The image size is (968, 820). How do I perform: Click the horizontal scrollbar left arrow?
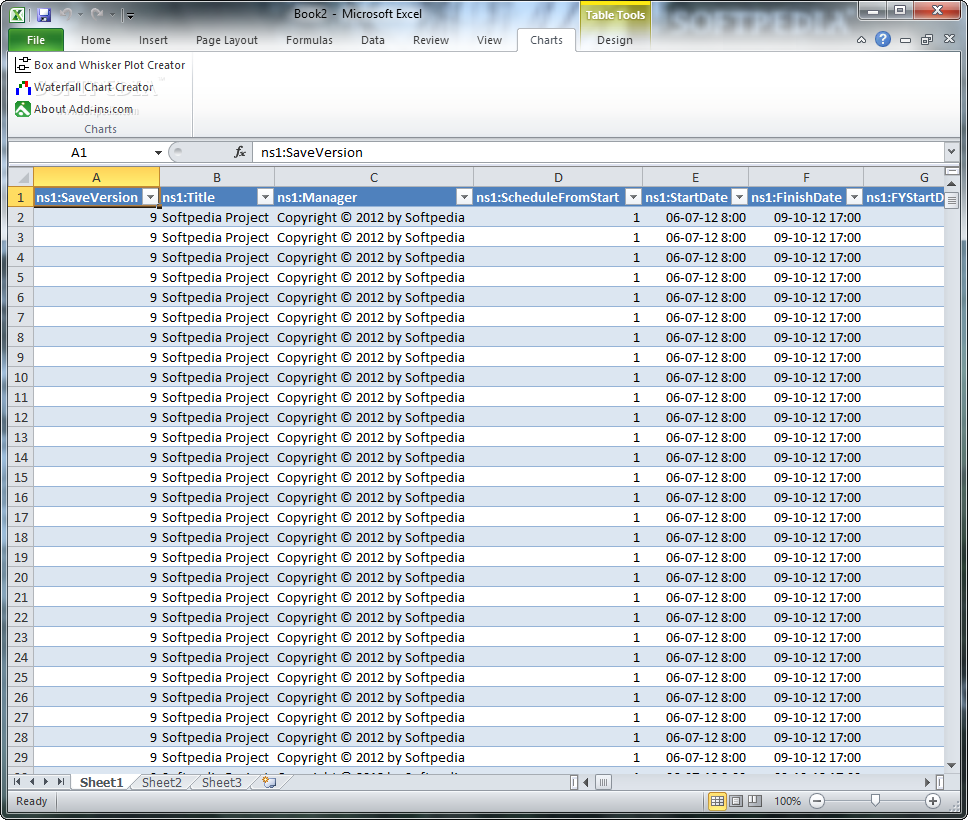tap(585, 782)
